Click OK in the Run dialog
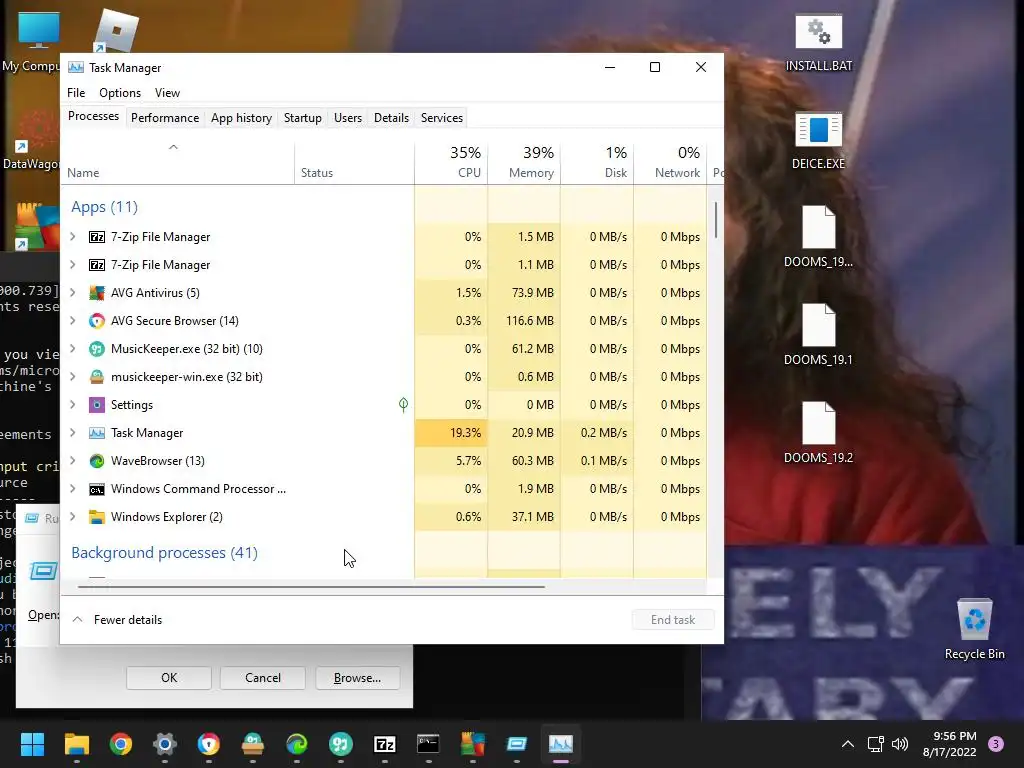The width and height of the screenshot is (1024, 768). coord(169,678)
